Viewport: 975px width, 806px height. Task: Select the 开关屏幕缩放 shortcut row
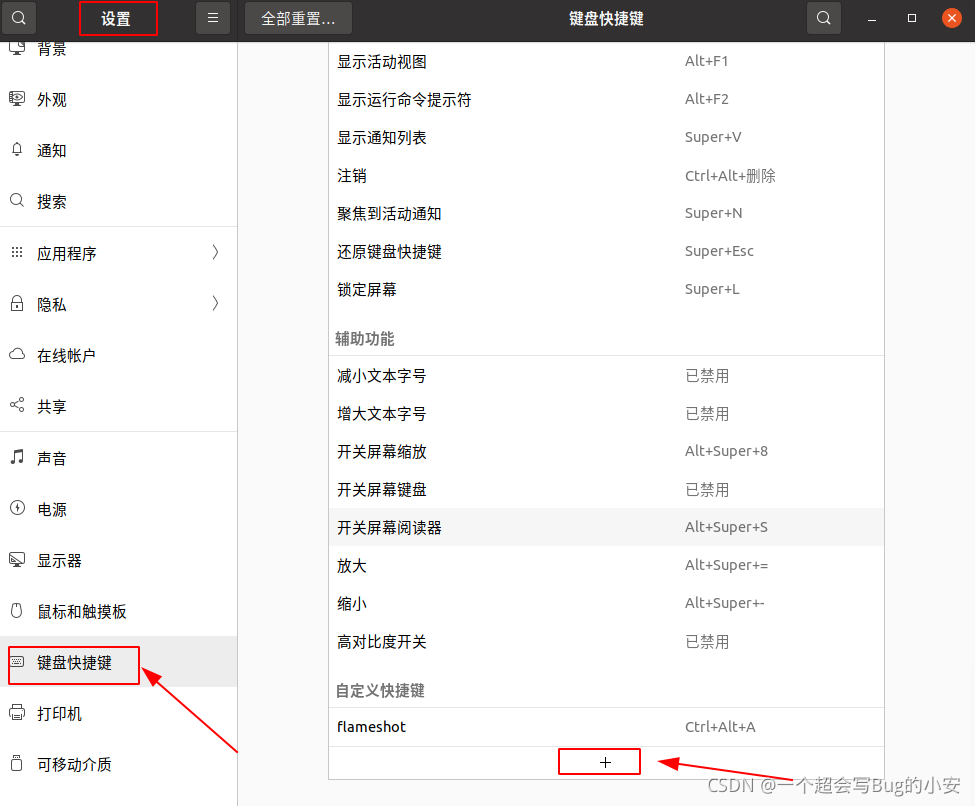click(606, 452)
